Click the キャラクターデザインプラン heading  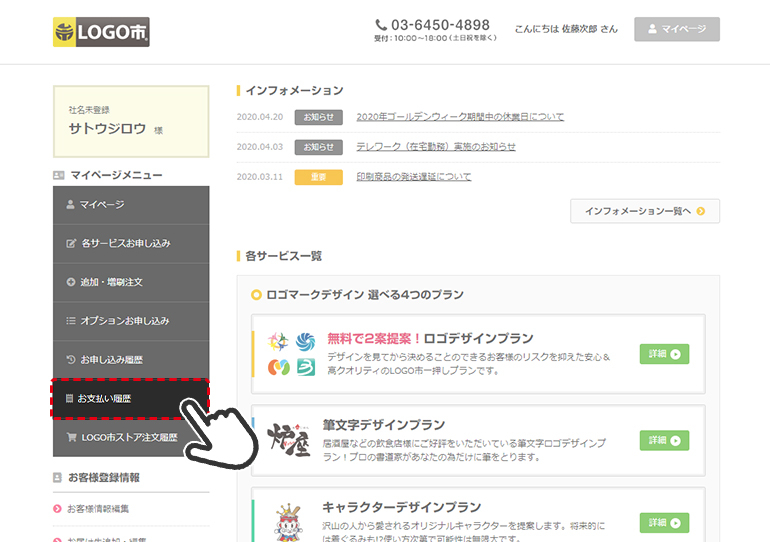[x=401, y=507]
